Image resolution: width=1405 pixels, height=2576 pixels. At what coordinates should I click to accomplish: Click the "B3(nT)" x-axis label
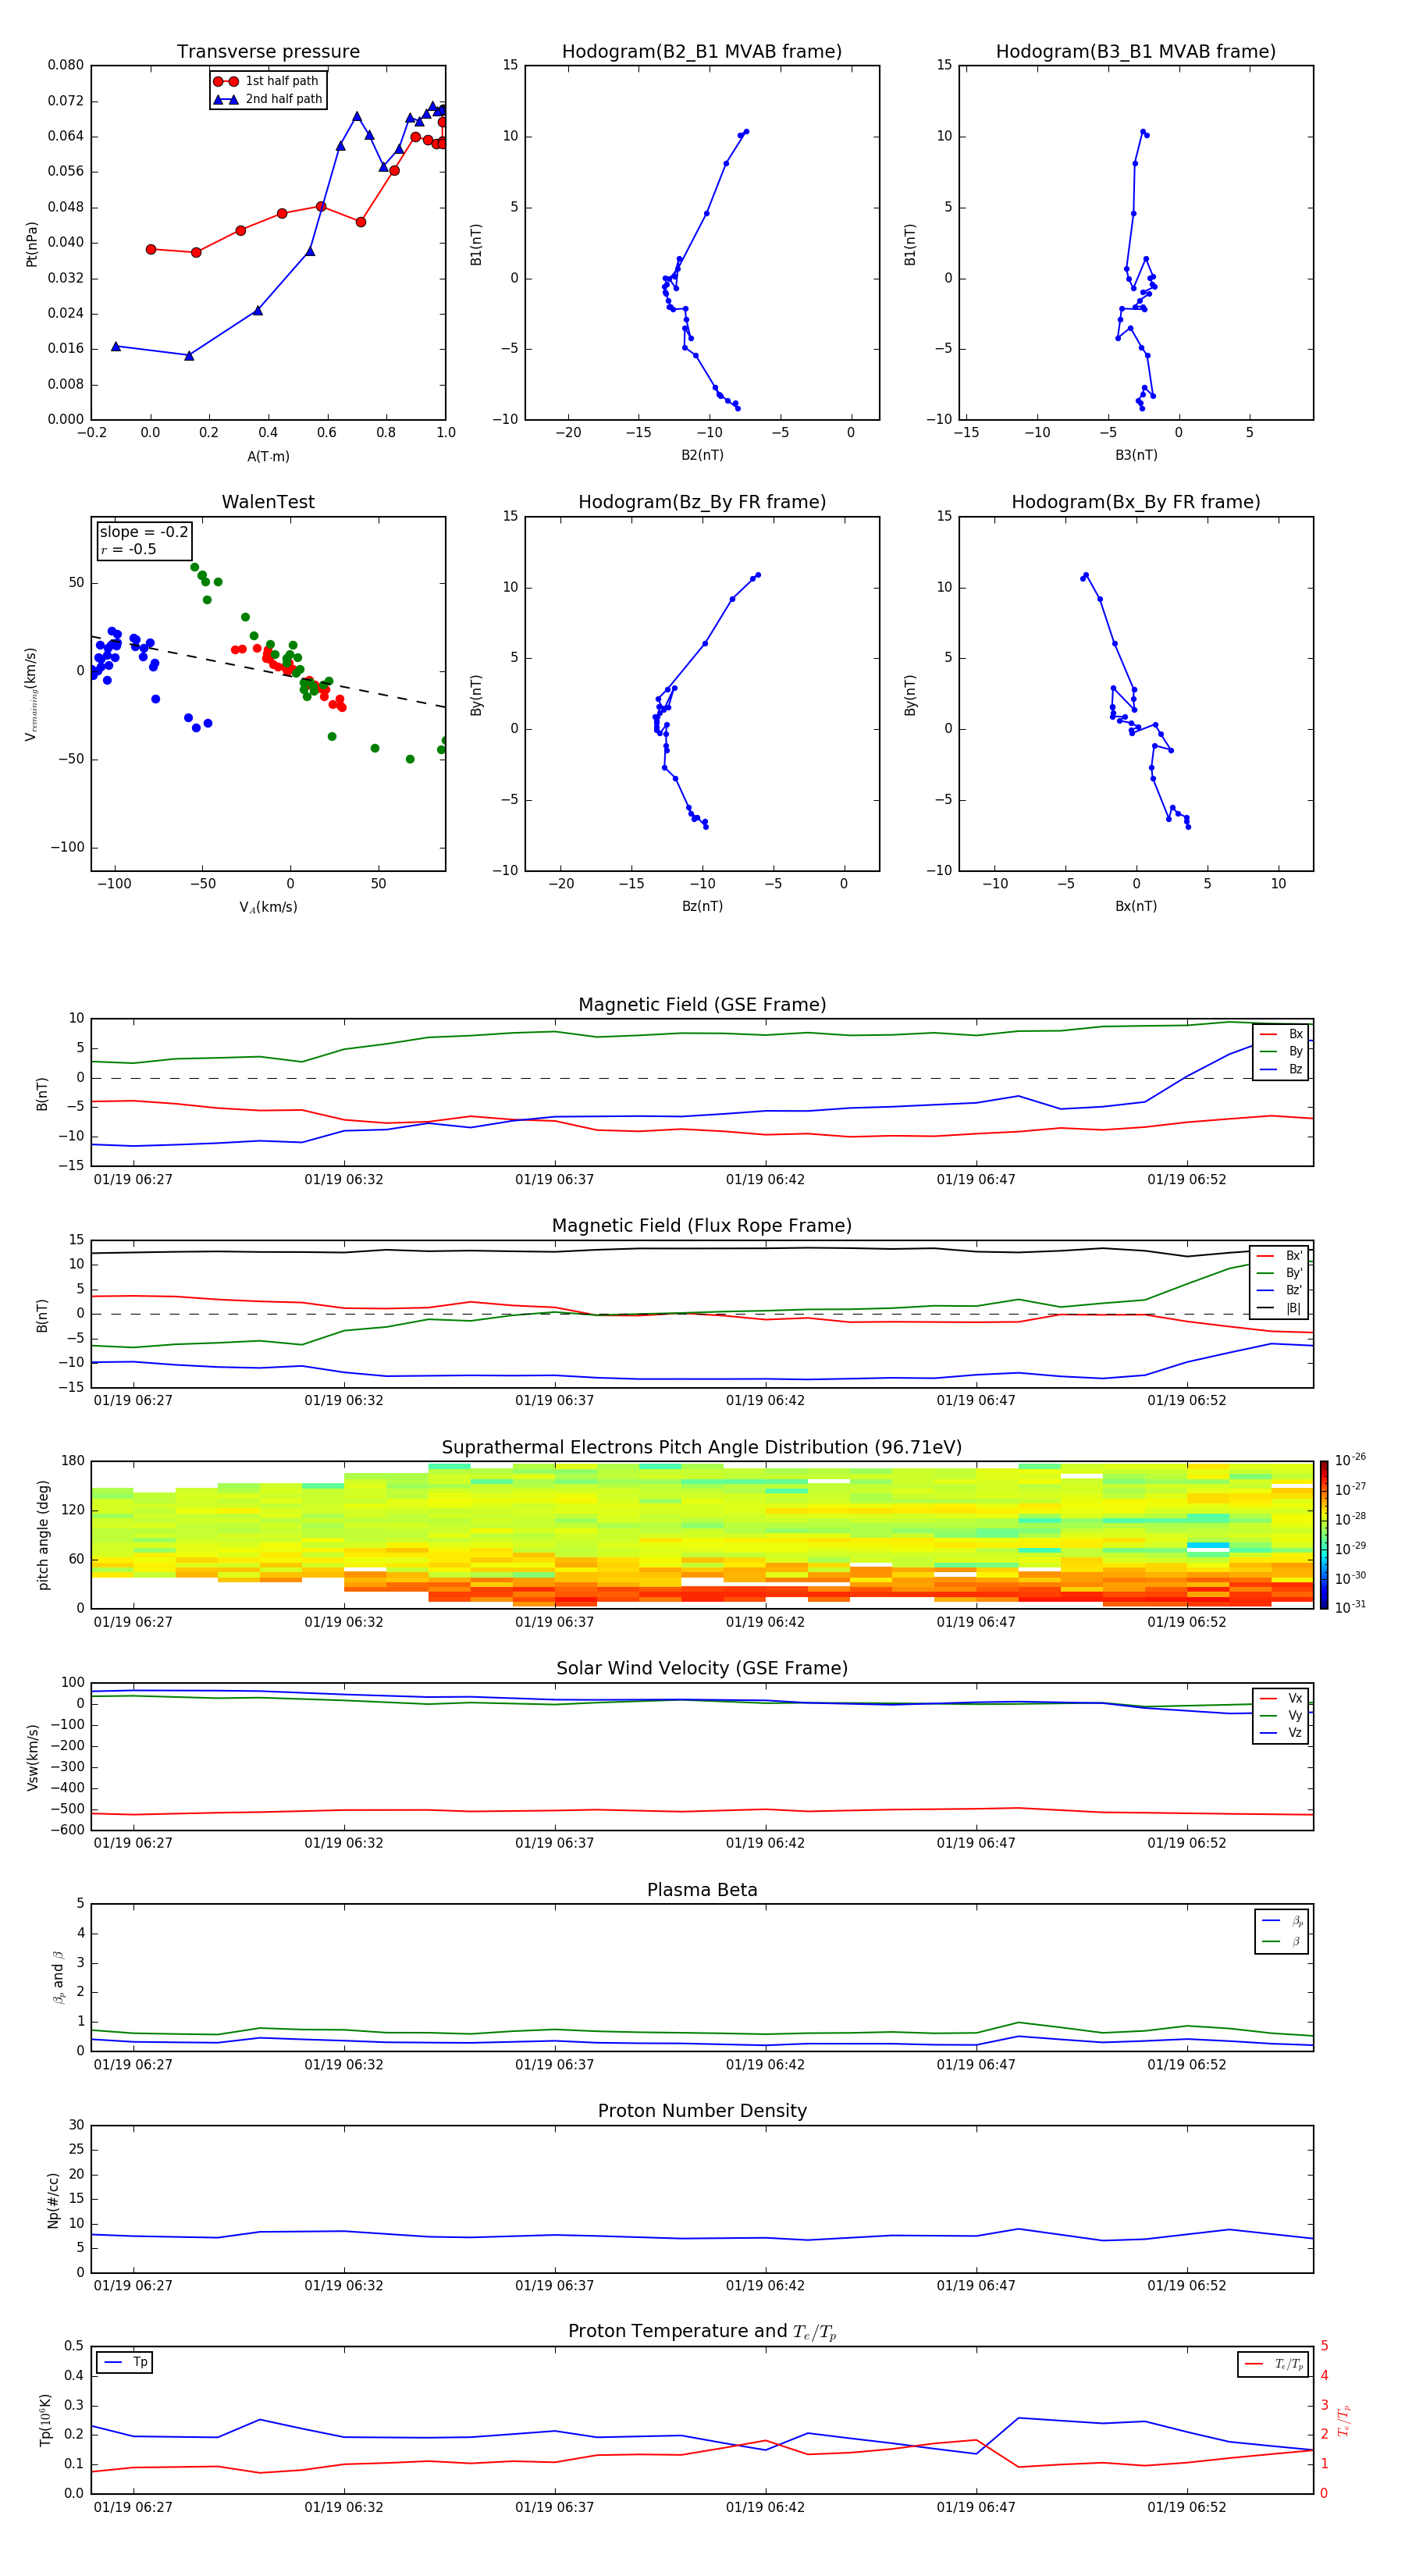[x=1136, y=455]
